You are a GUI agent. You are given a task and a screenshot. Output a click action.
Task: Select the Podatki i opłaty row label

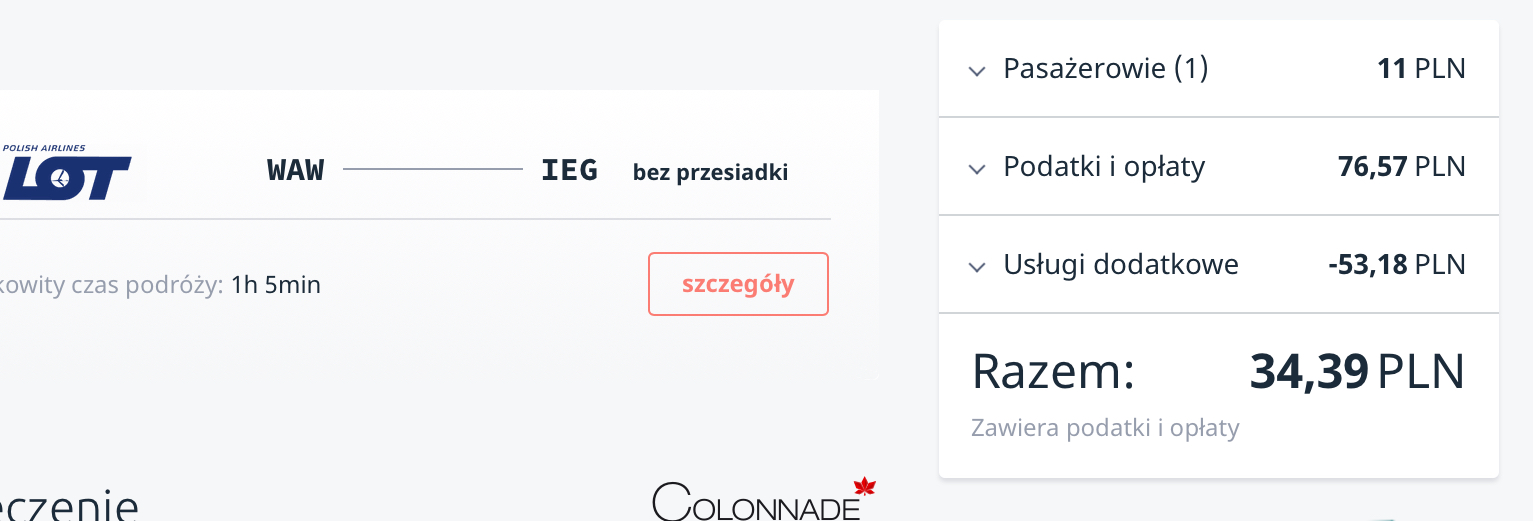pyautogui.click(x=1104, y=167)
